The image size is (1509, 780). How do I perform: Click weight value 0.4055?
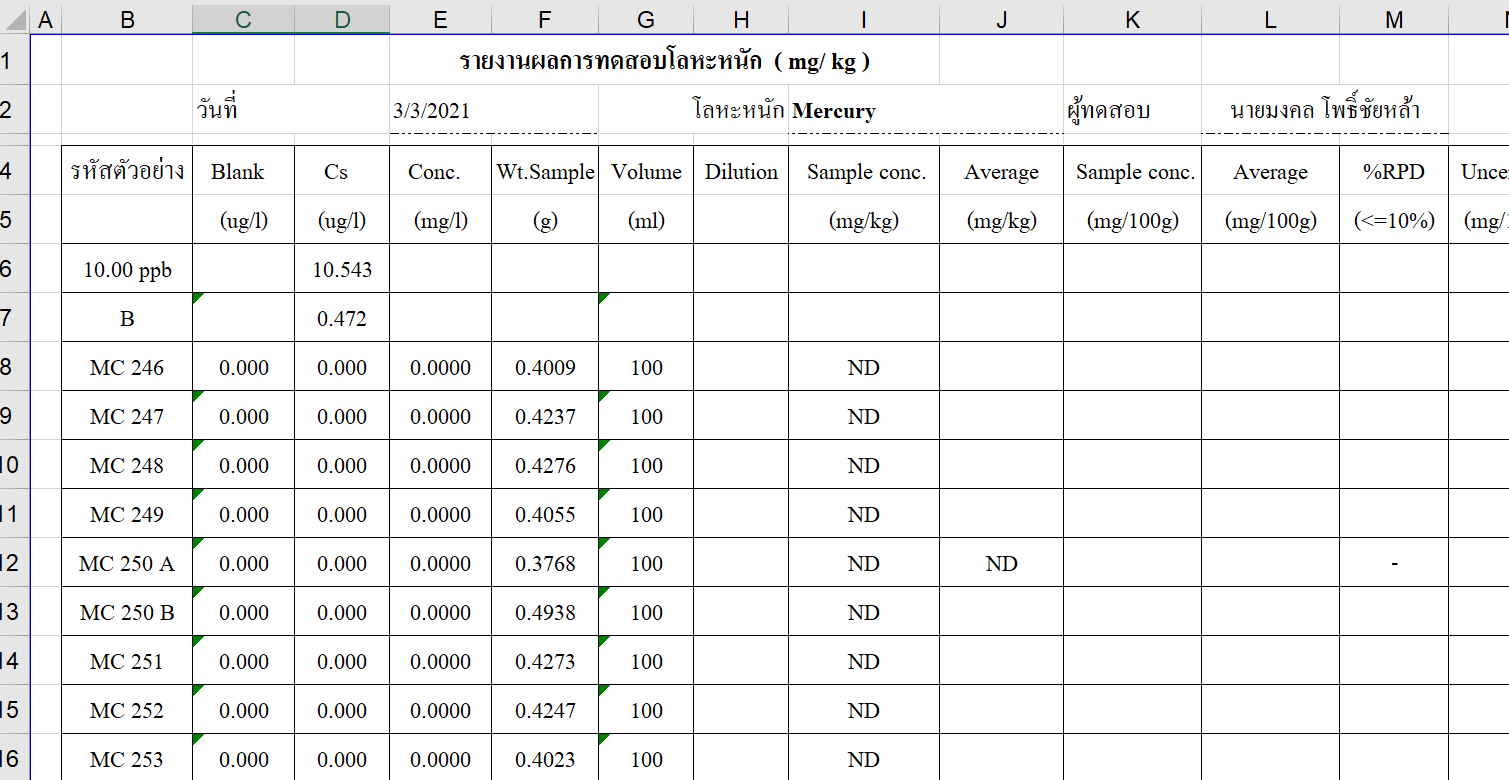[545, 514]
